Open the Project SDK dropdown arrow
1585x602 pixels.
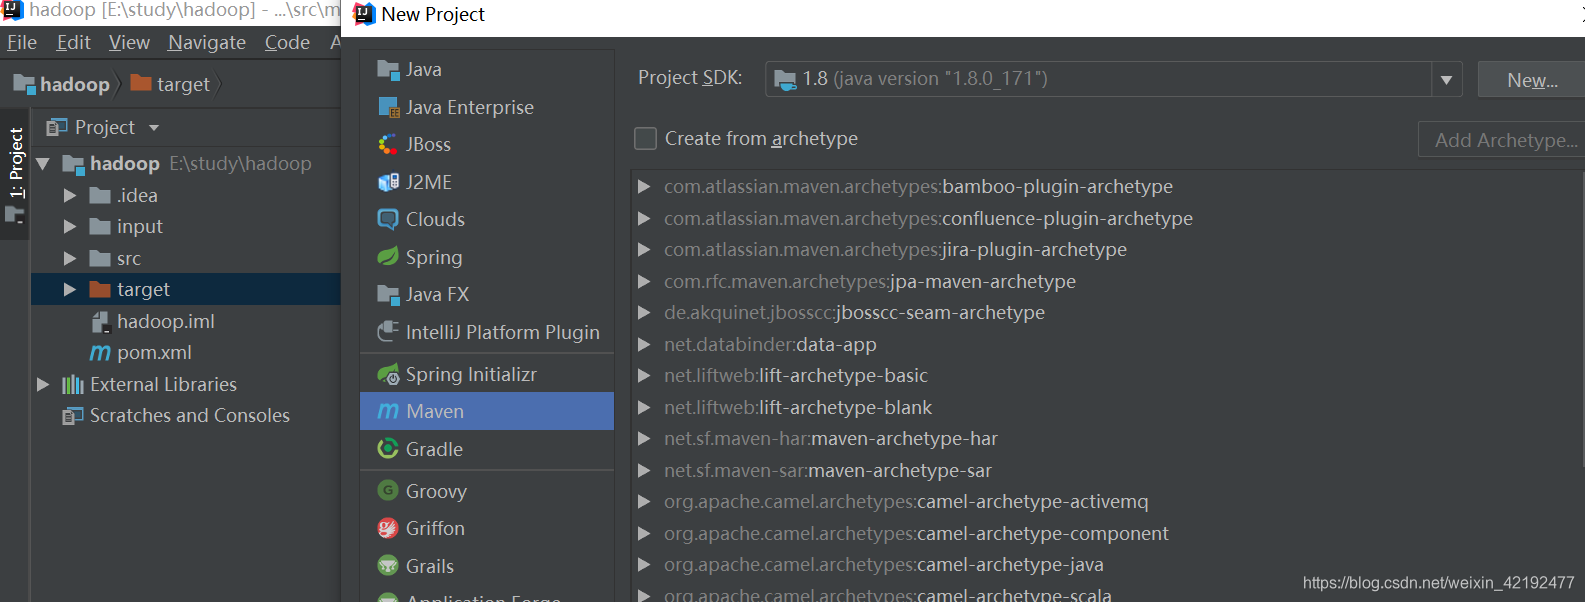point(1446,79)
